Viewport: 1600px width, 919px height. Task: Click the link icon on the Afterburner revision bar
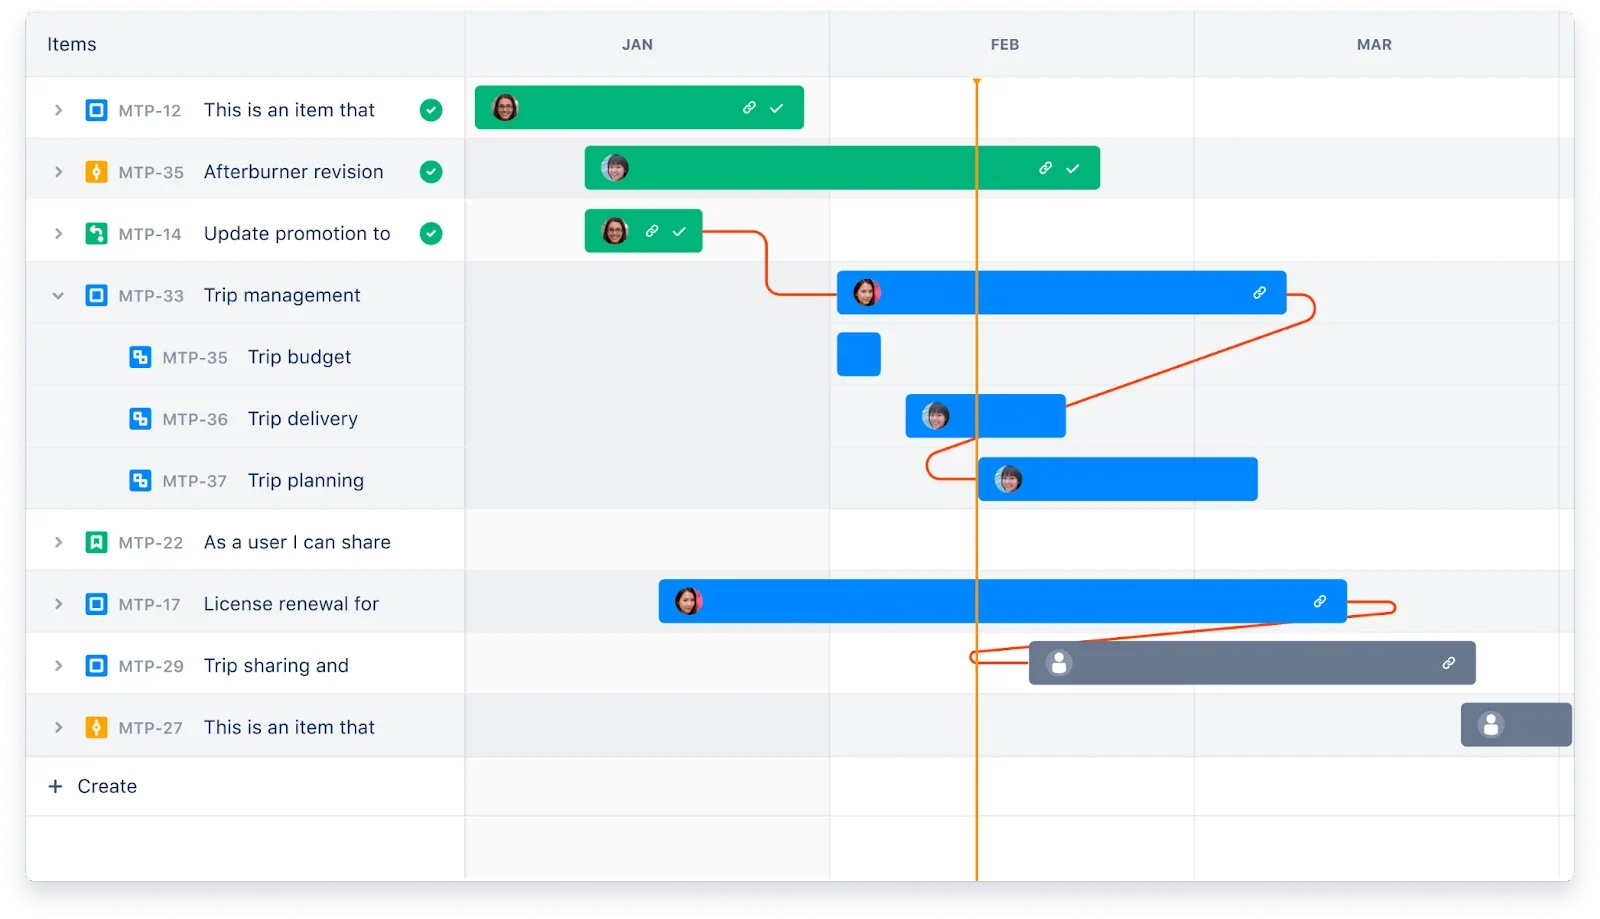pos(1045,168)
